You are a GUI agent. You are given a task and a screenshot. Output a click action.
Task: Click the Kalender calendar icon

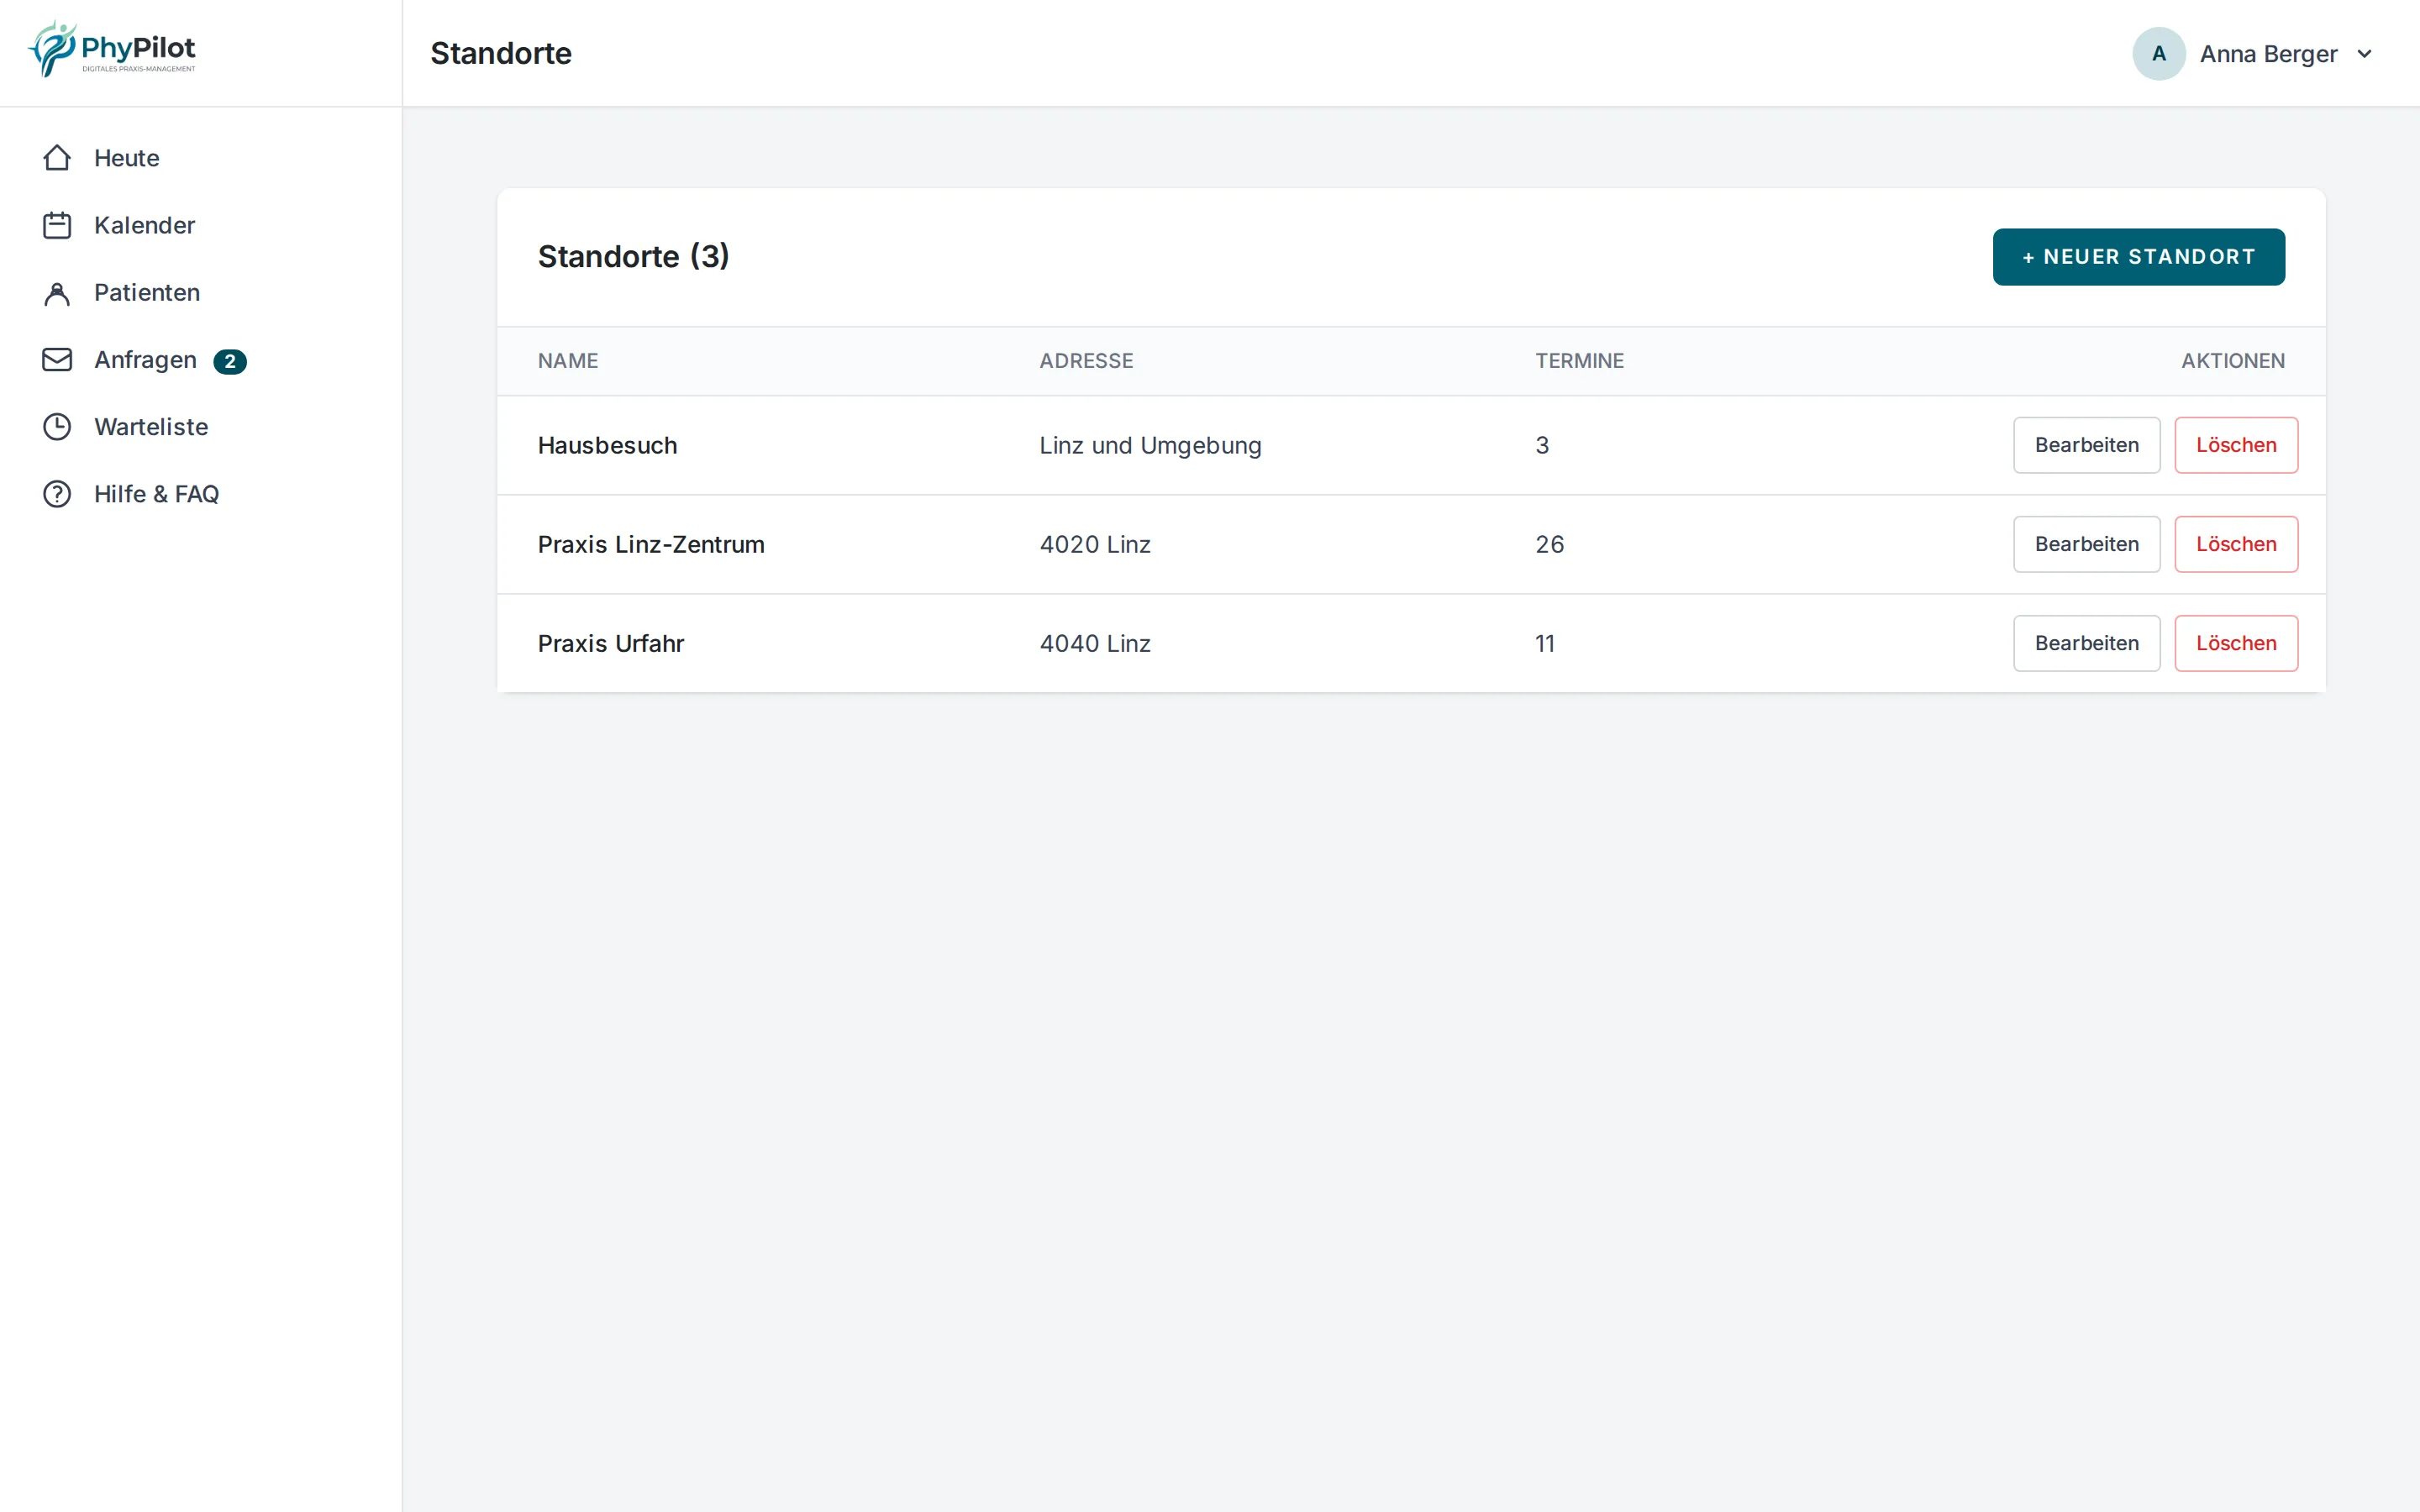point(57,225)
